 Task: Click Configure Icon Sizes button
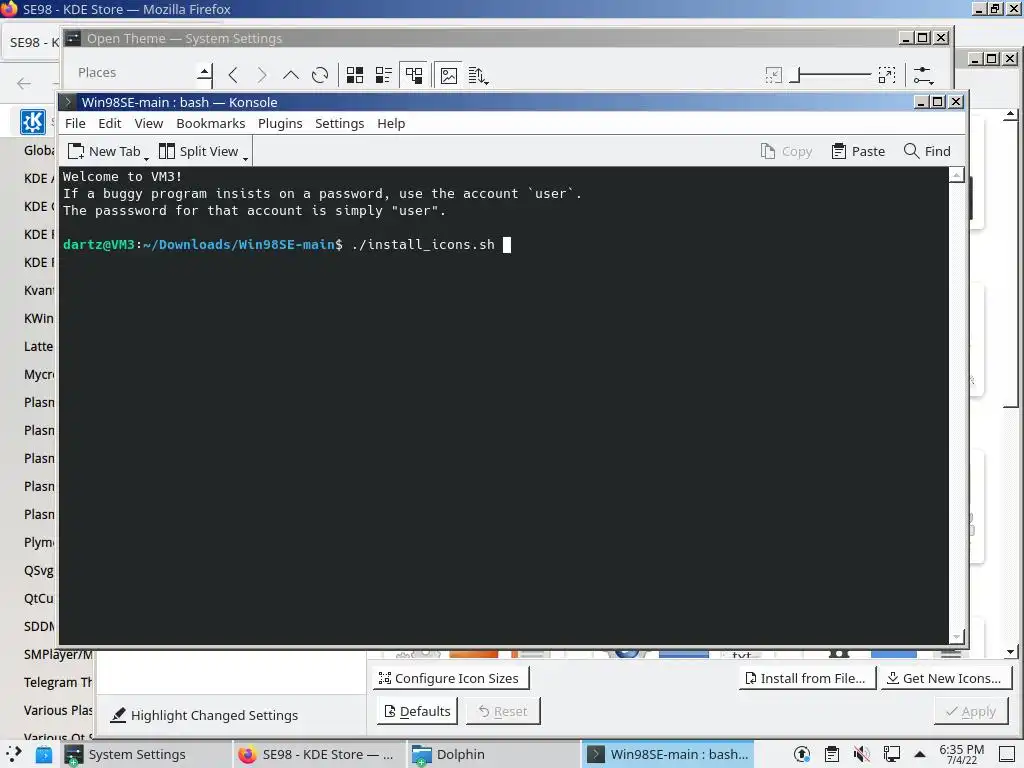coord(450,679)
